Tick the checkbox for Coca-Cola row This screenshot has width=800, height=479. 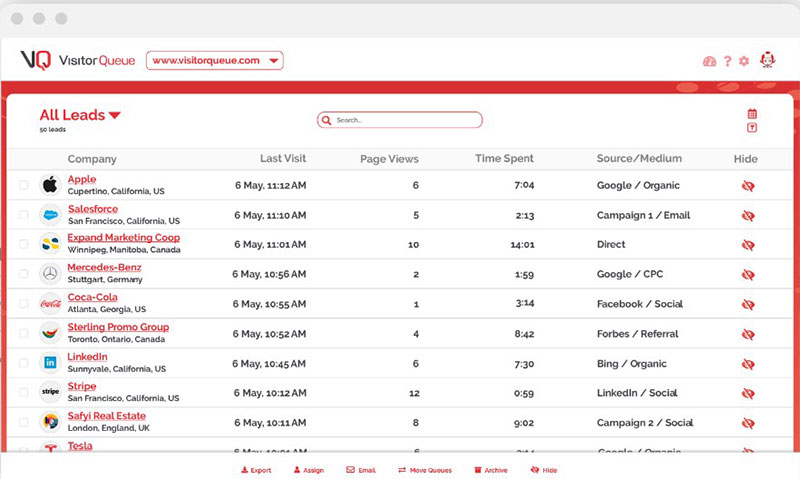click(23, 304)
